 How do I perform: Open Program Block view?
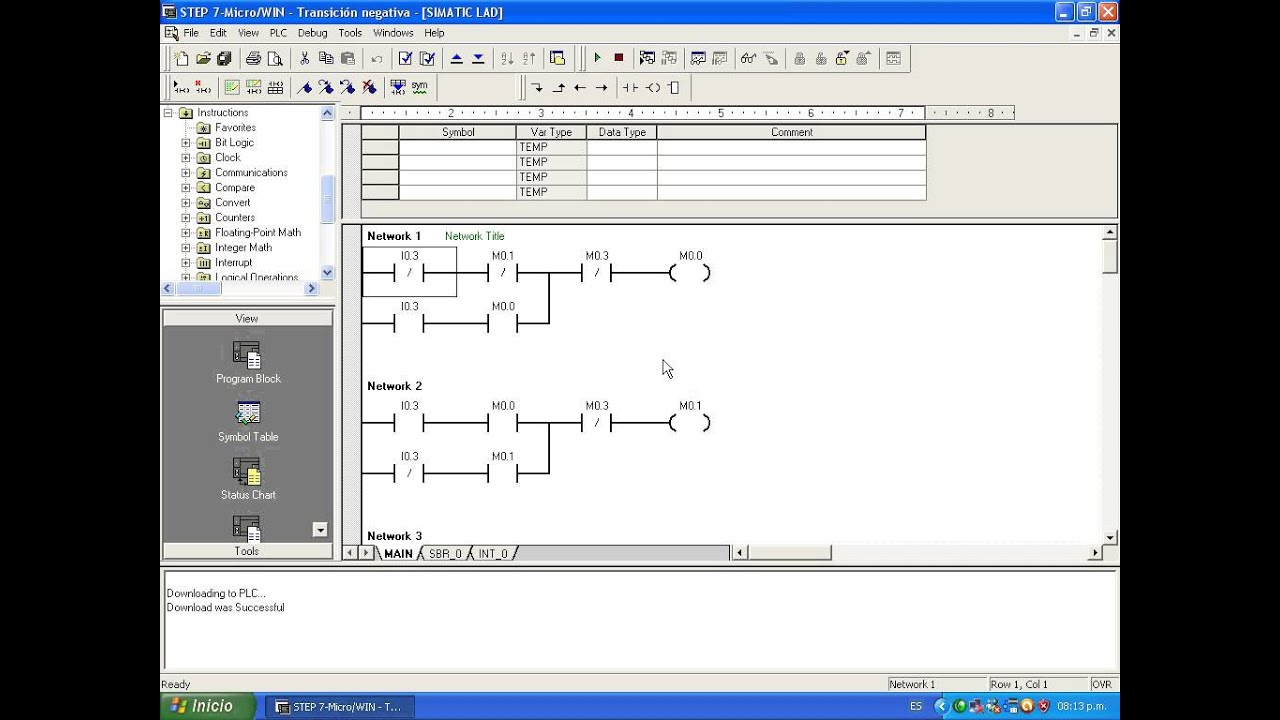tap(247, 362)
